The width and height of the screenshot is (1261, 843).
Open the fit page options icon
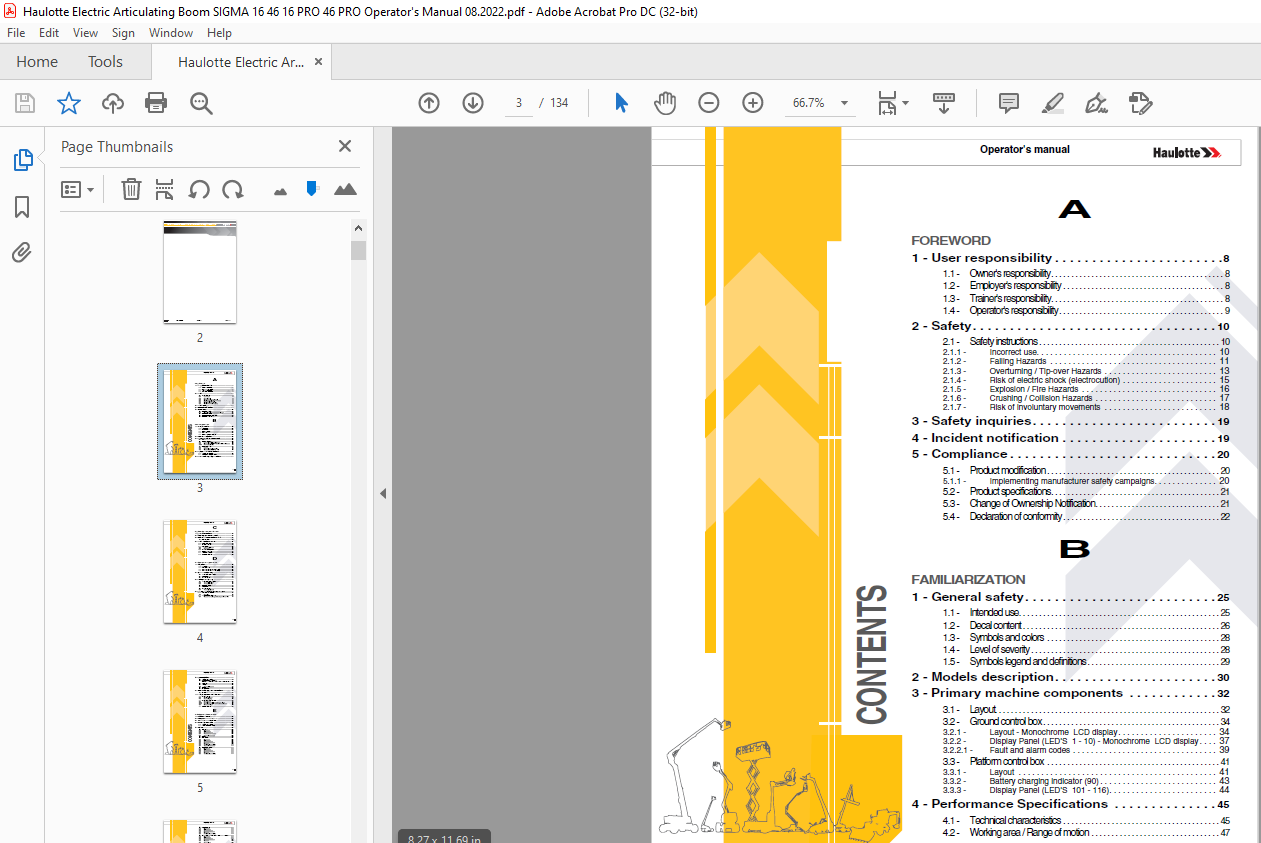[x=892, y=103]
